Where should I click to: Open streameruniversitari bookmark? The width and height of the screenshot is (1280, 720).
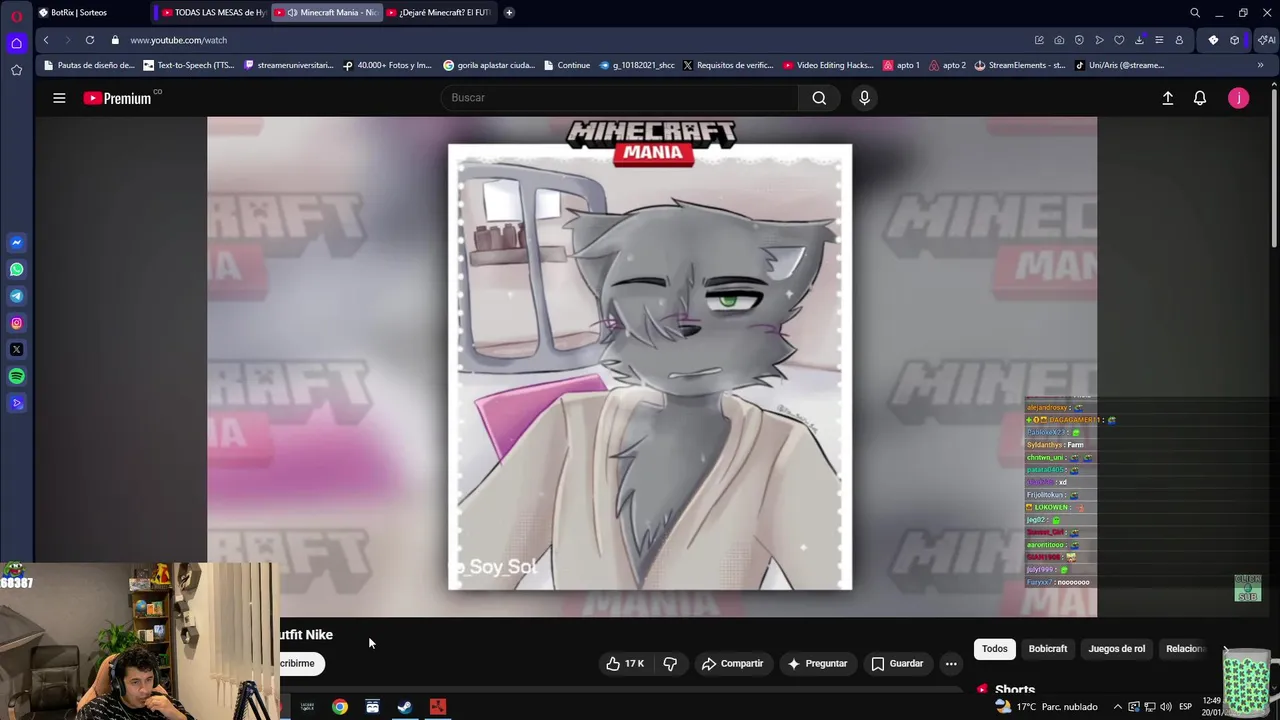tap(289, 65)
